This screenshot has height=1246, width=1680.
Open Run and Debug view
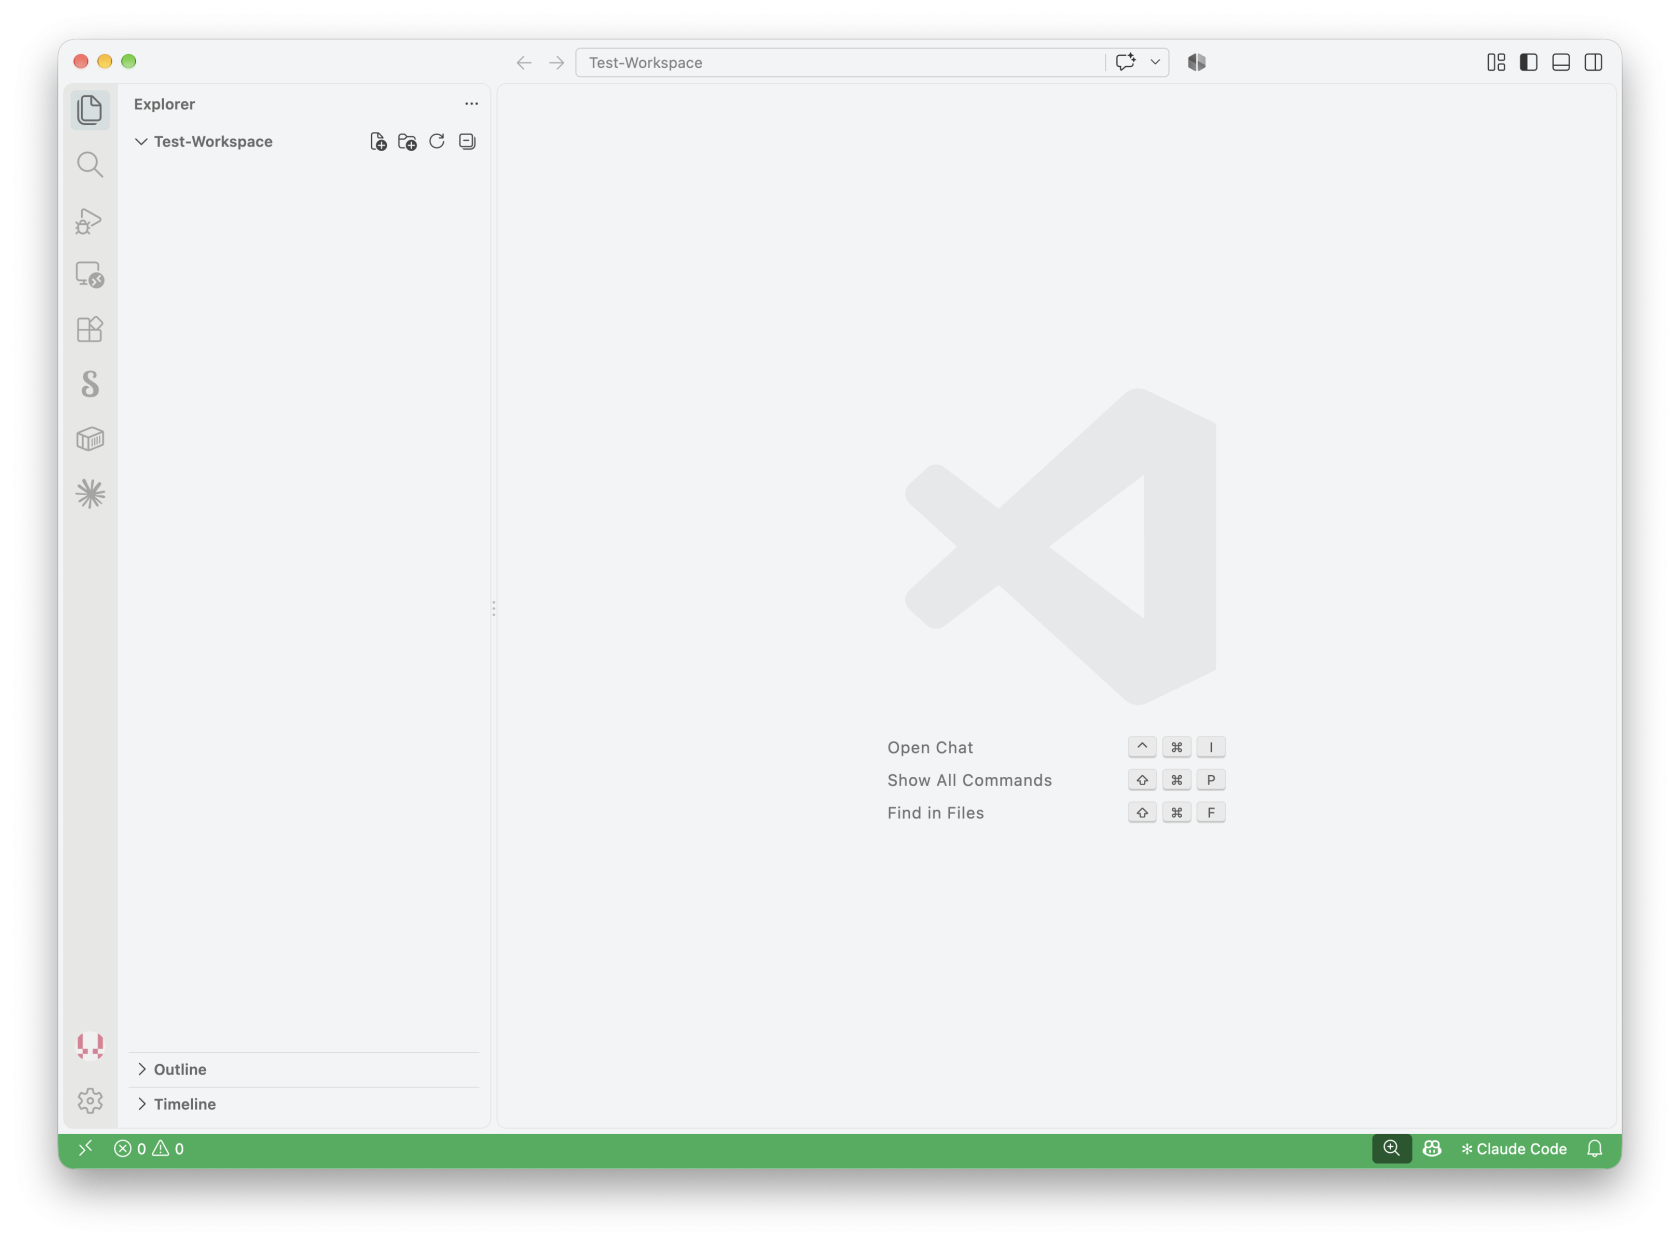(90, 220)
